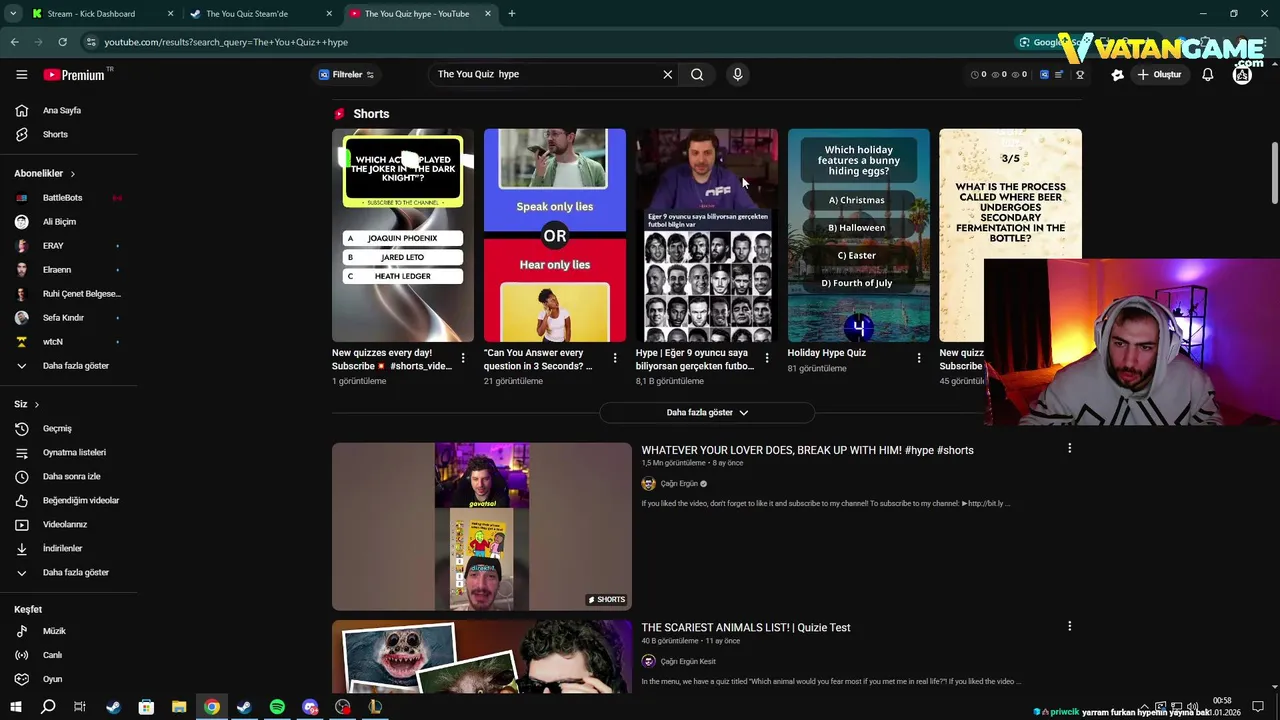
Task: Click the YouTube search text field
Action: pos(545,74)
